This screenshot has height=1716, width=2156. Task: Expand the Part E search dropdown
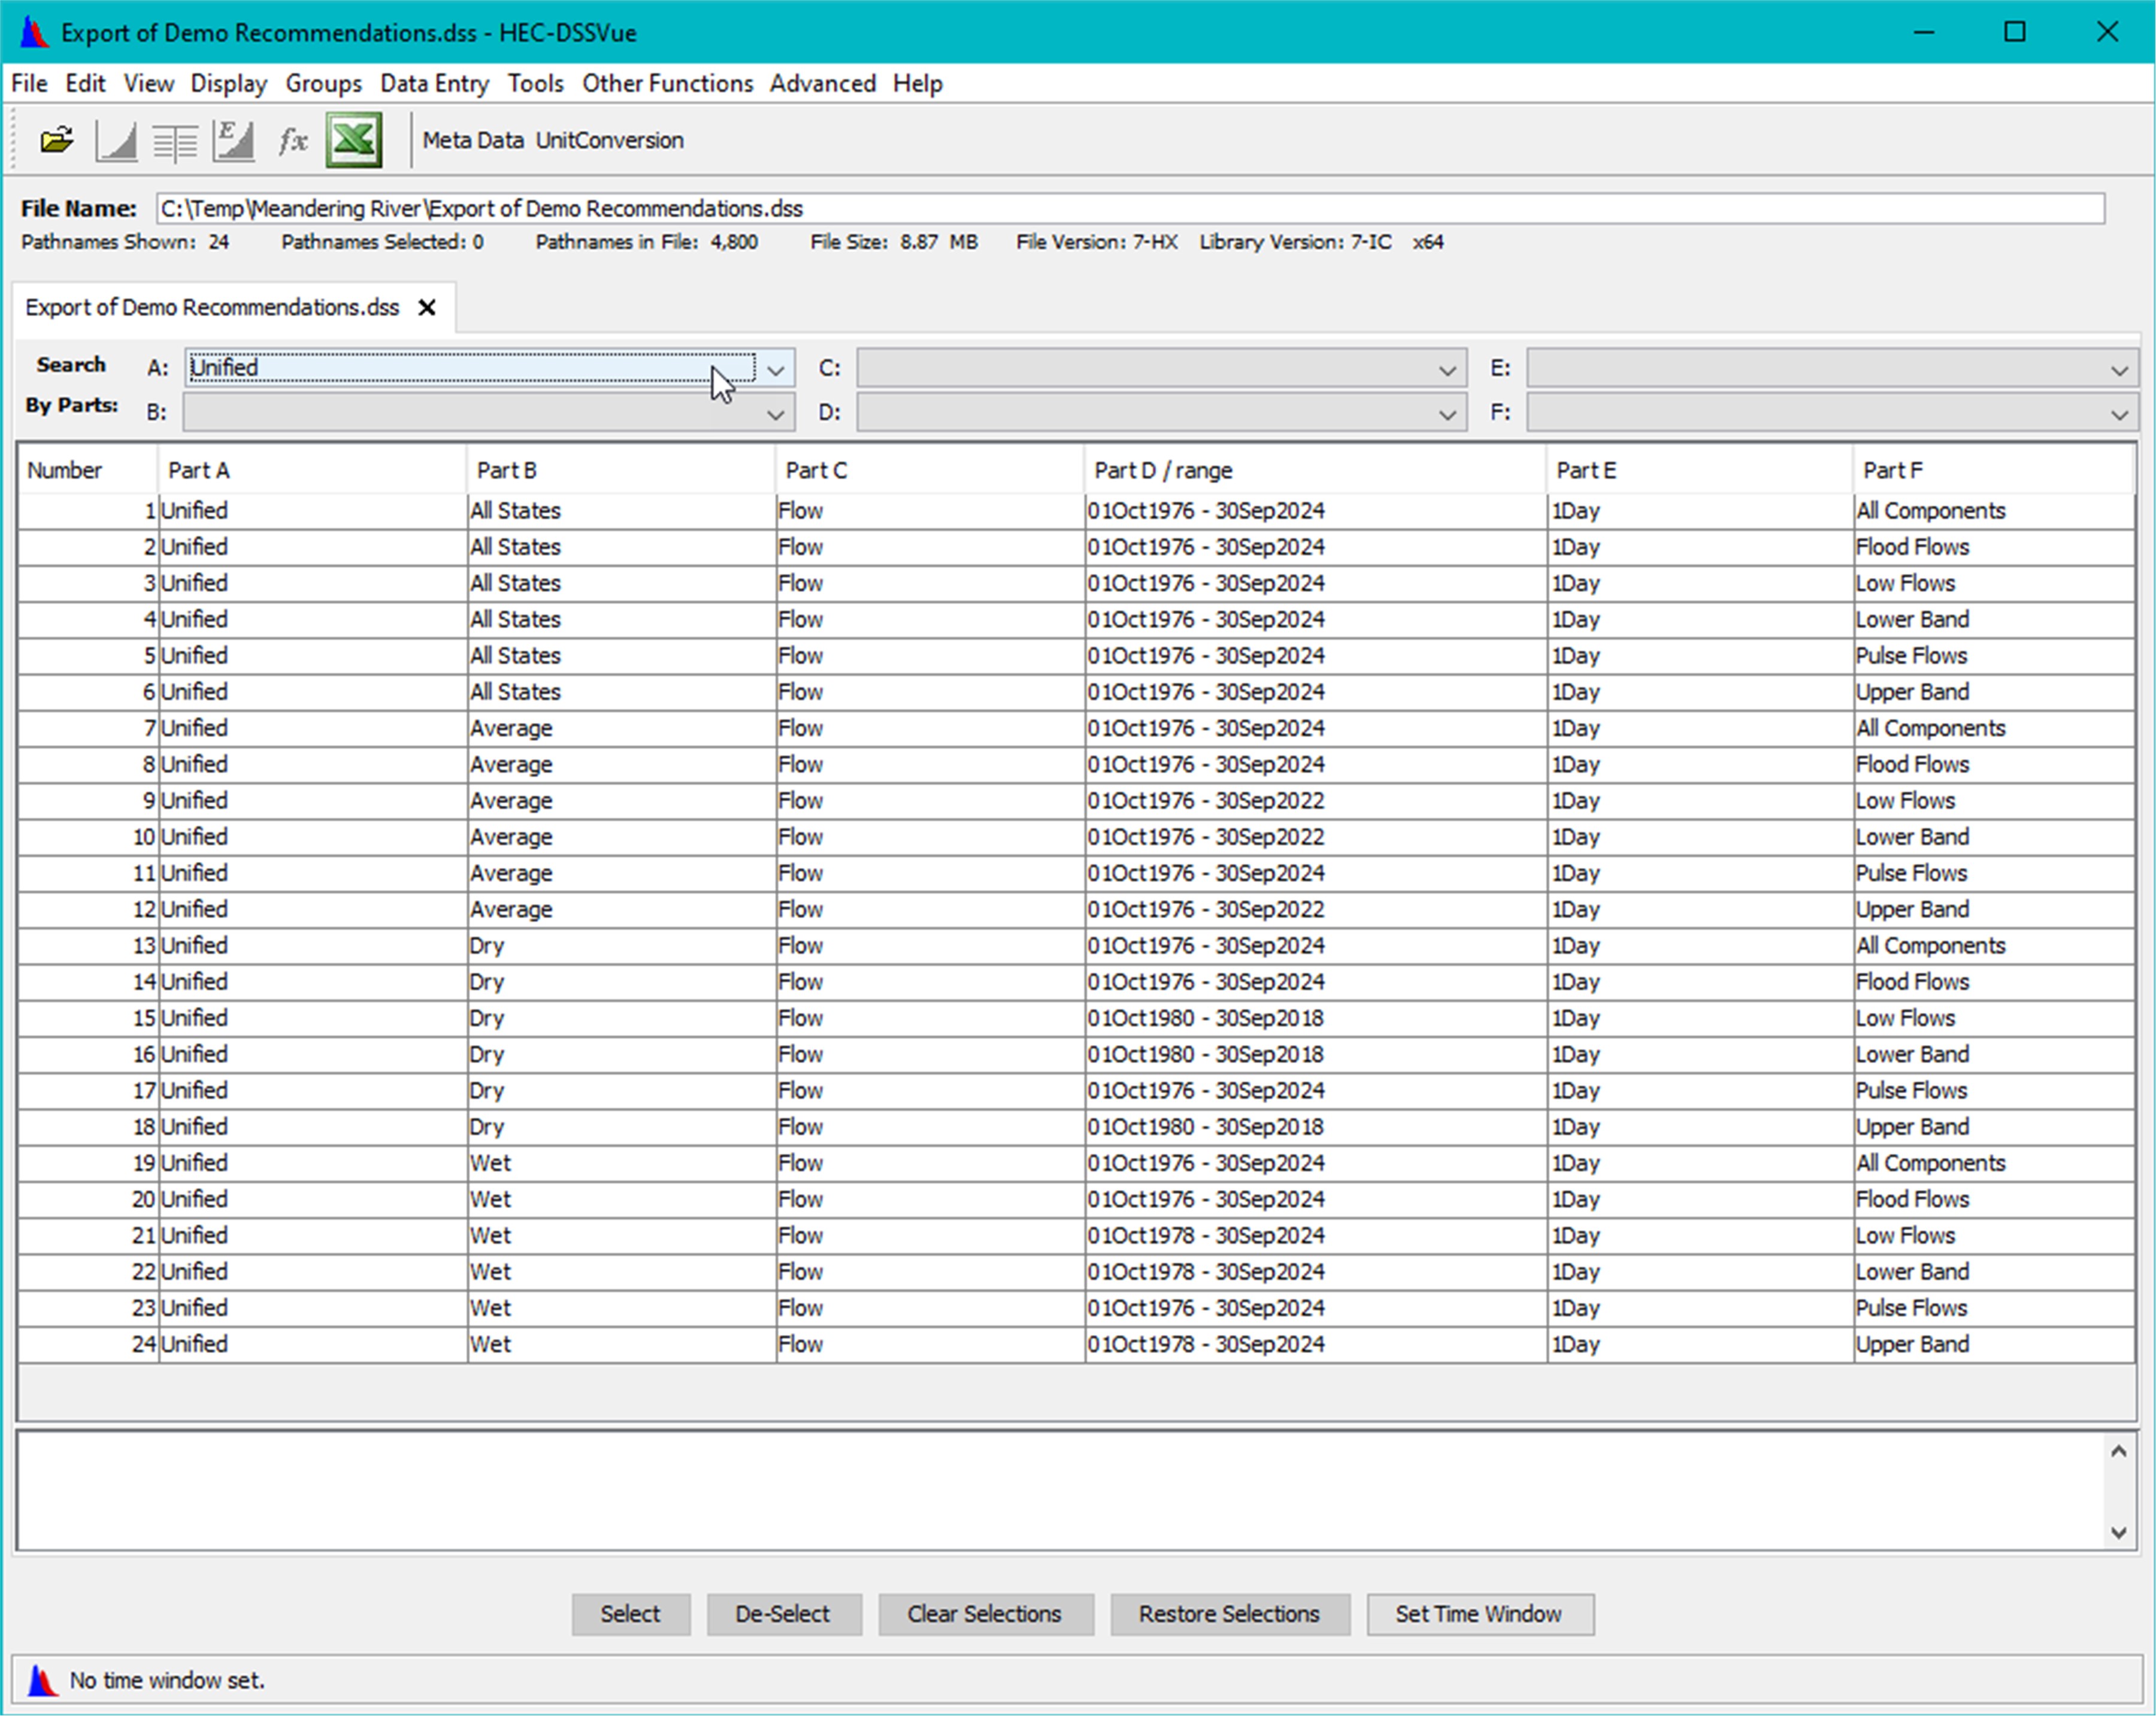(2119, 369)
